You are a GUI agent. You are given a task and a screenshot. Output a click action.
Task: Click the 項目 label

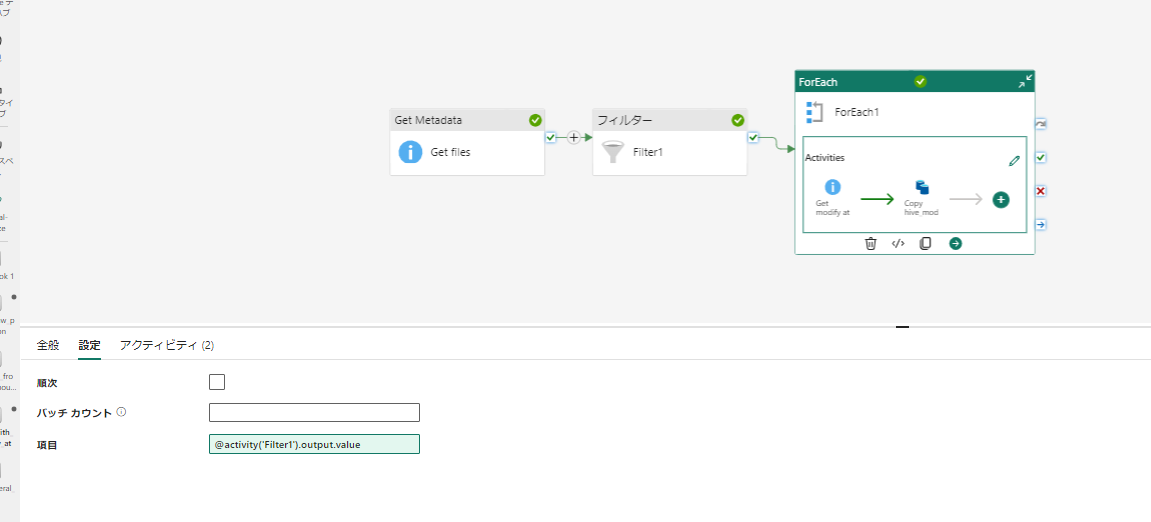coord(47,445)
